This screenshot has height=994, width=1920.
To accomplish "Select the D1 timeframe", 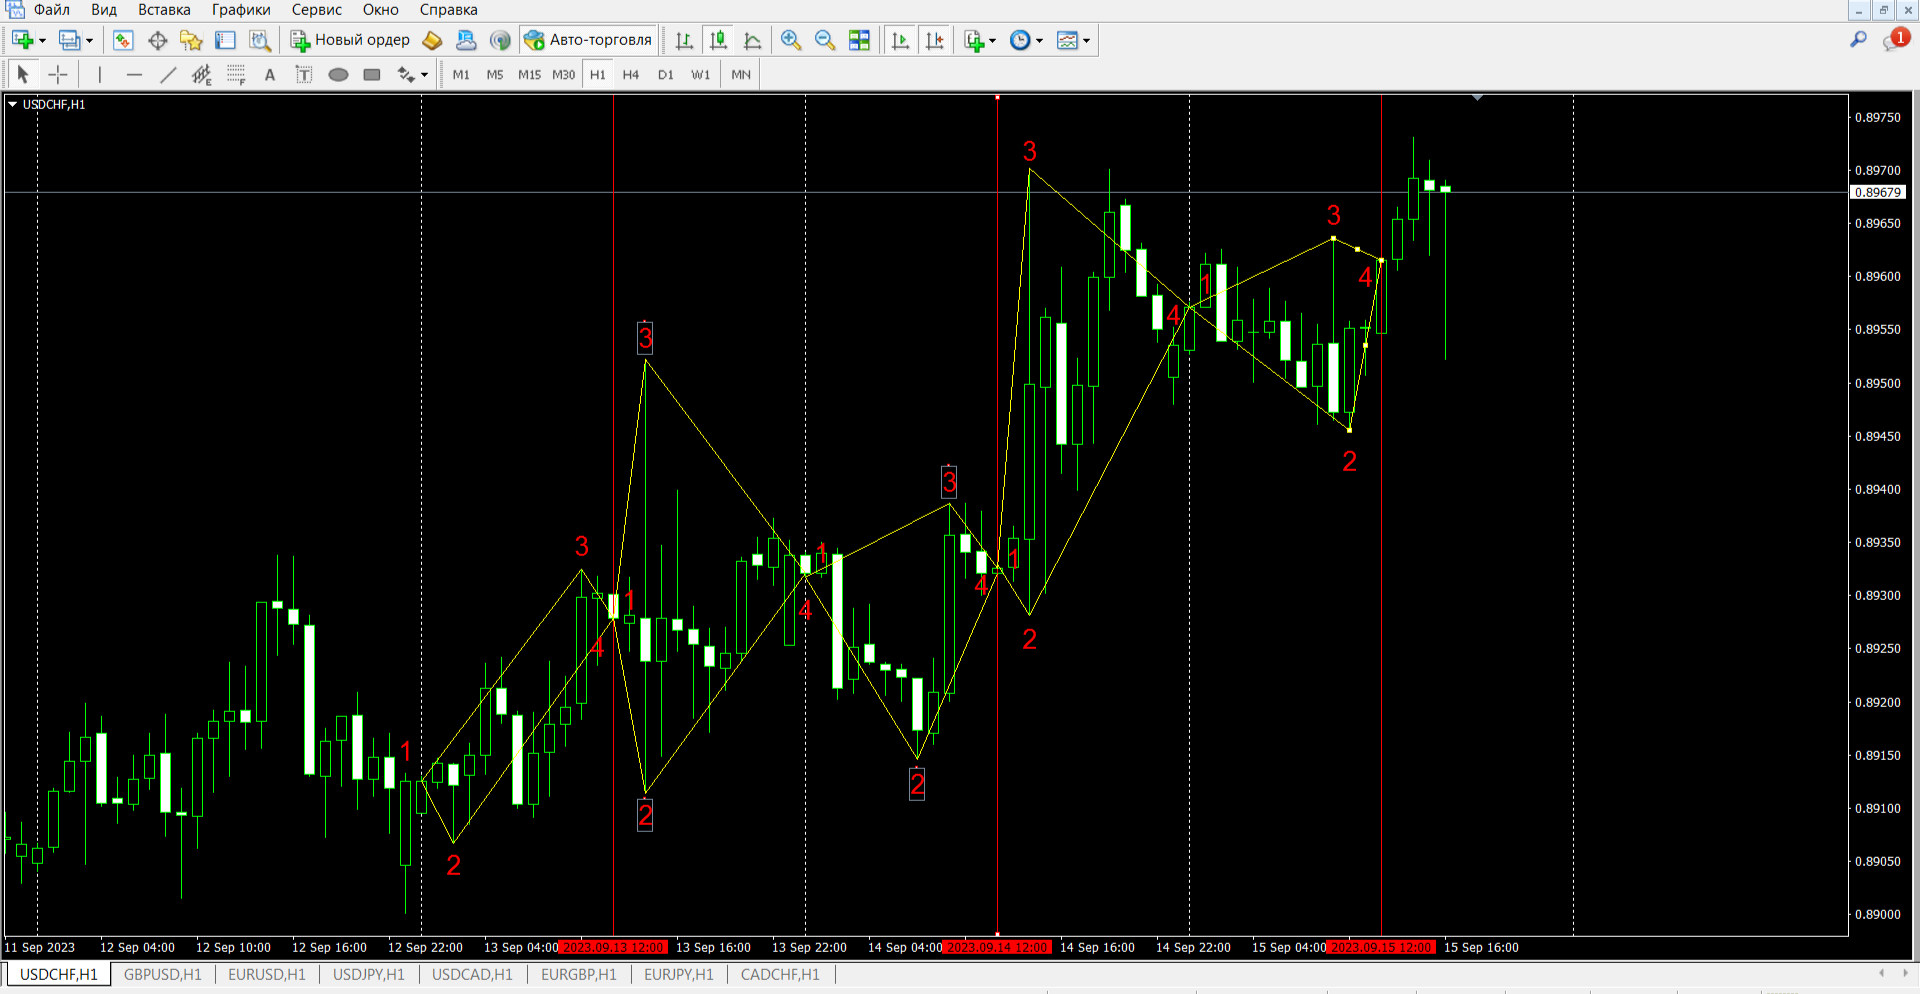I will (666, 74).
